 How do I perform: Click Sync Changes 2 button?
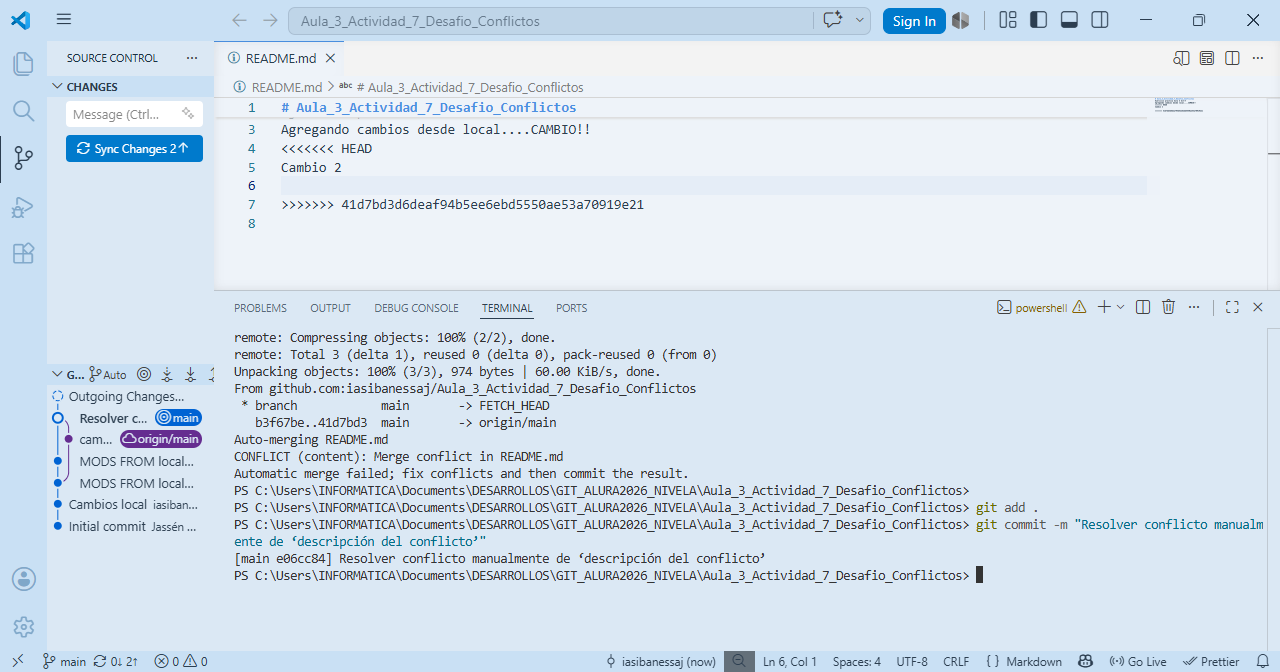[134, 148]
